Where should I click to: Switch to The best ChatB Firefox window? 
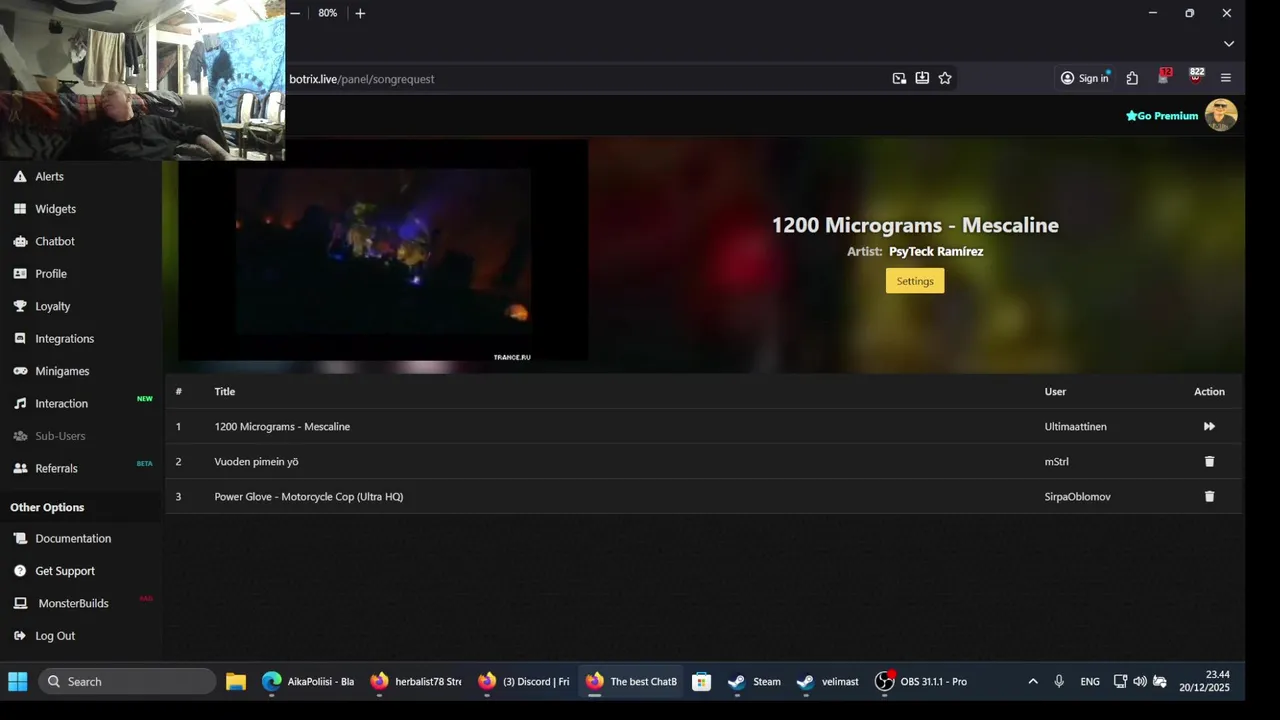point(631,682)
